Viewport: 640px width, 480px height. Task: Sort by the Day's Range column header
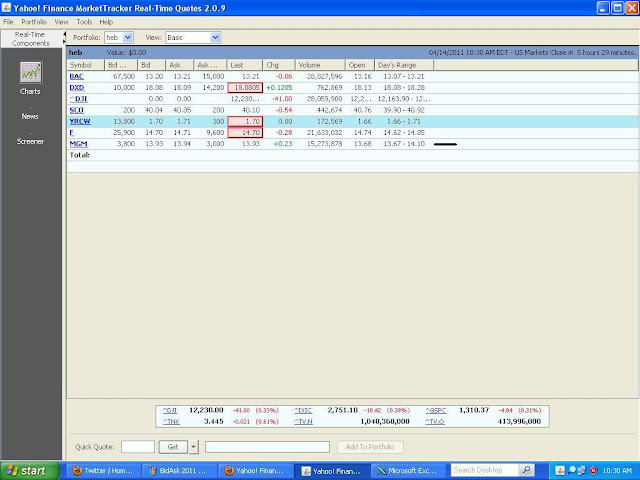404,65
